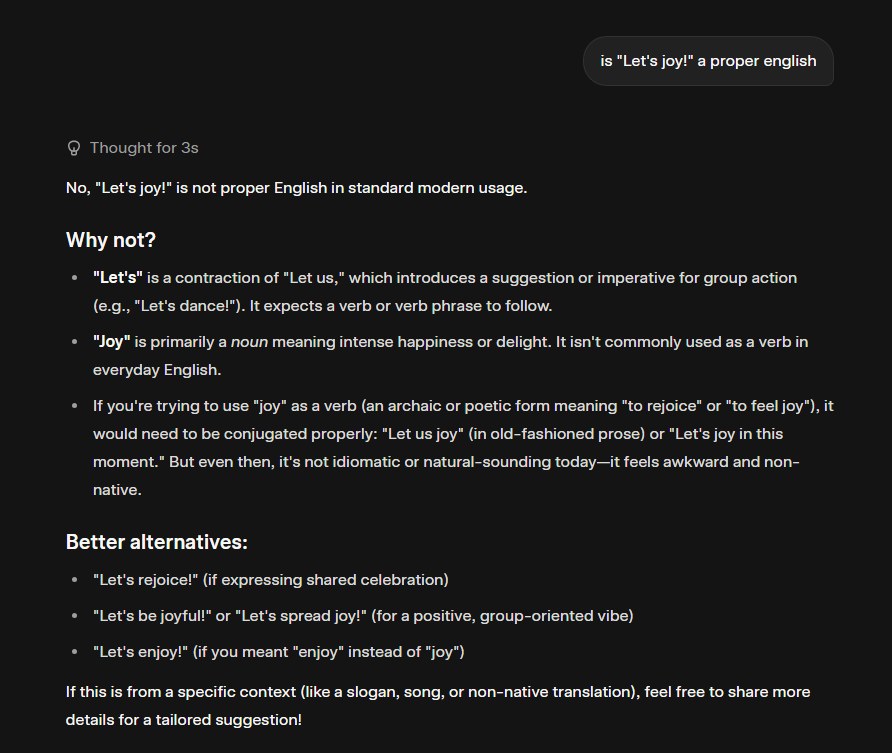Click the "Better alternatives:" heading
The image size is (892, 753).
click(x=156, y=542)
